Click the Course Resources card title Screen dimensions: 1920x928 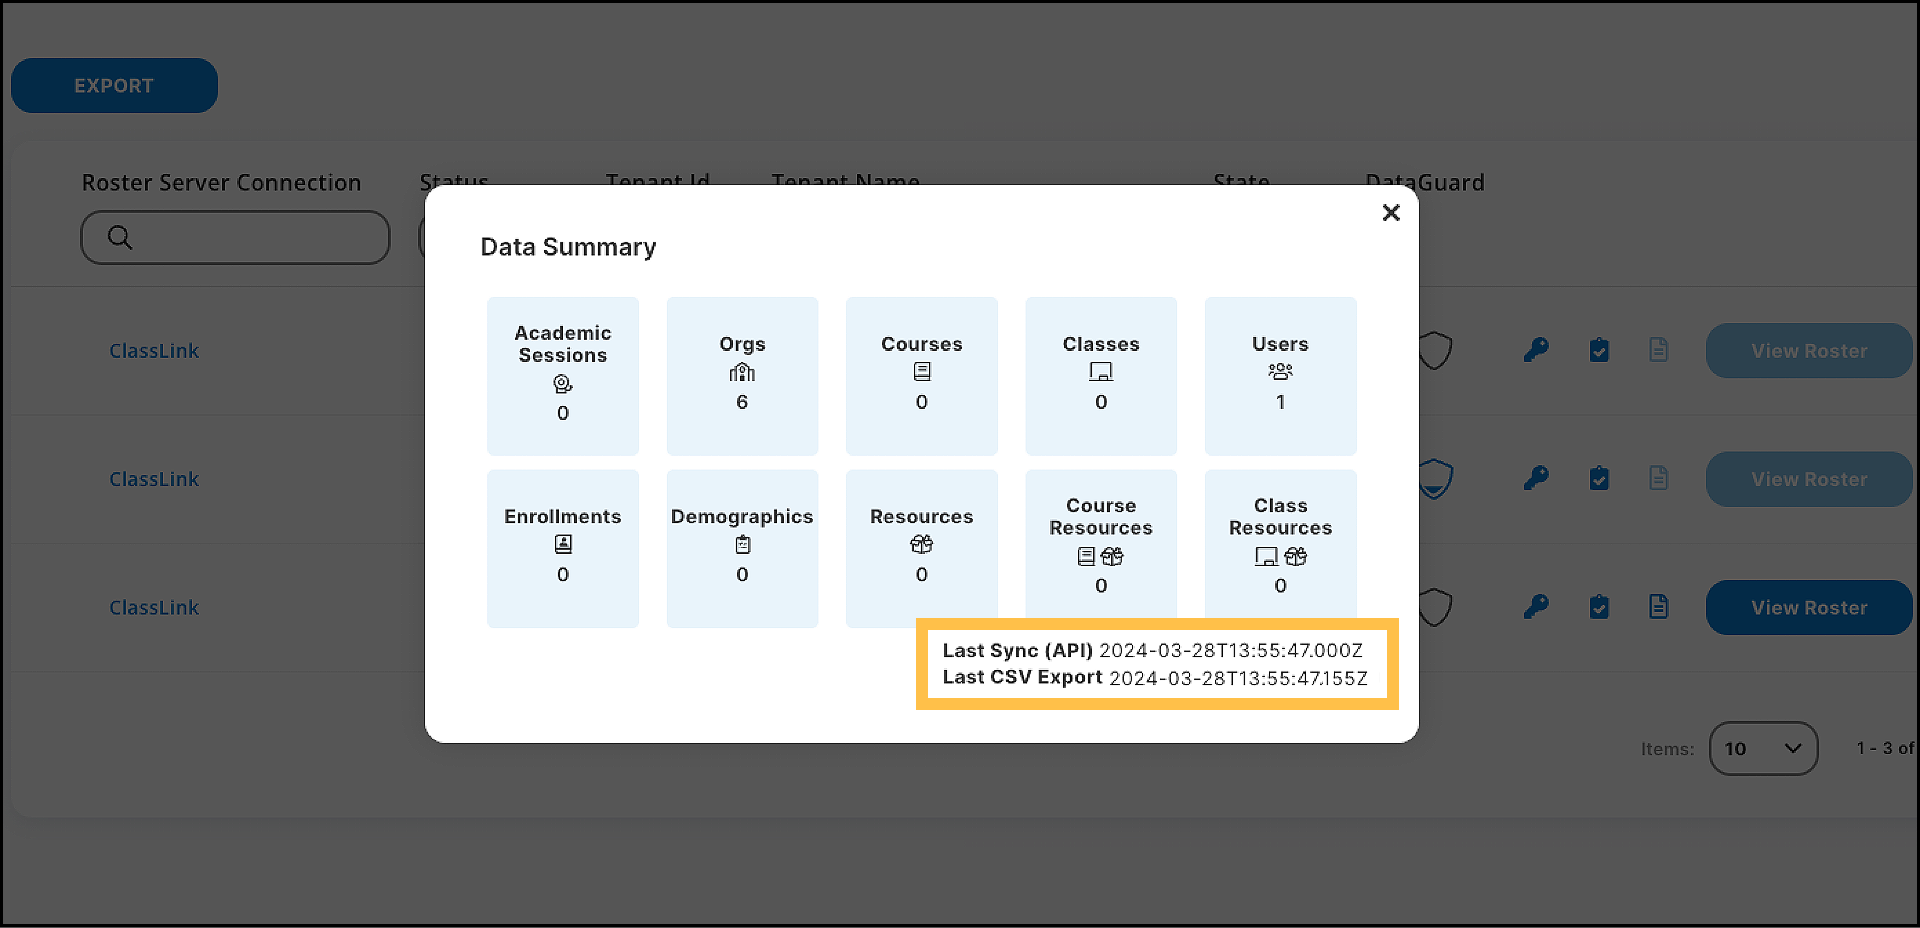pyautogui.click(x=1101, y=517)
